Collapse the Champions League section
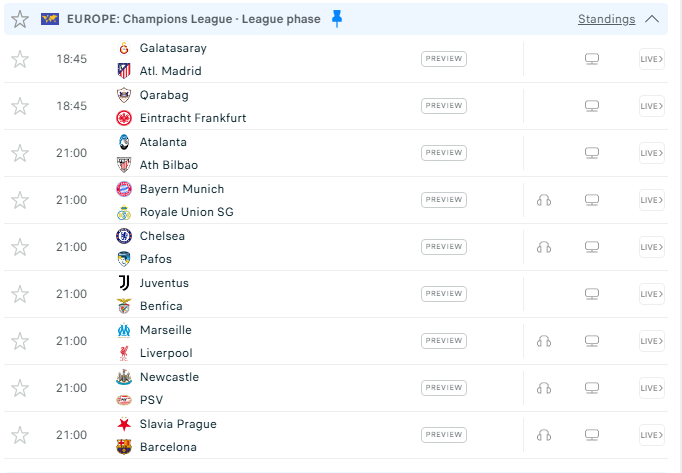682x473 pixels. point(653,19)
